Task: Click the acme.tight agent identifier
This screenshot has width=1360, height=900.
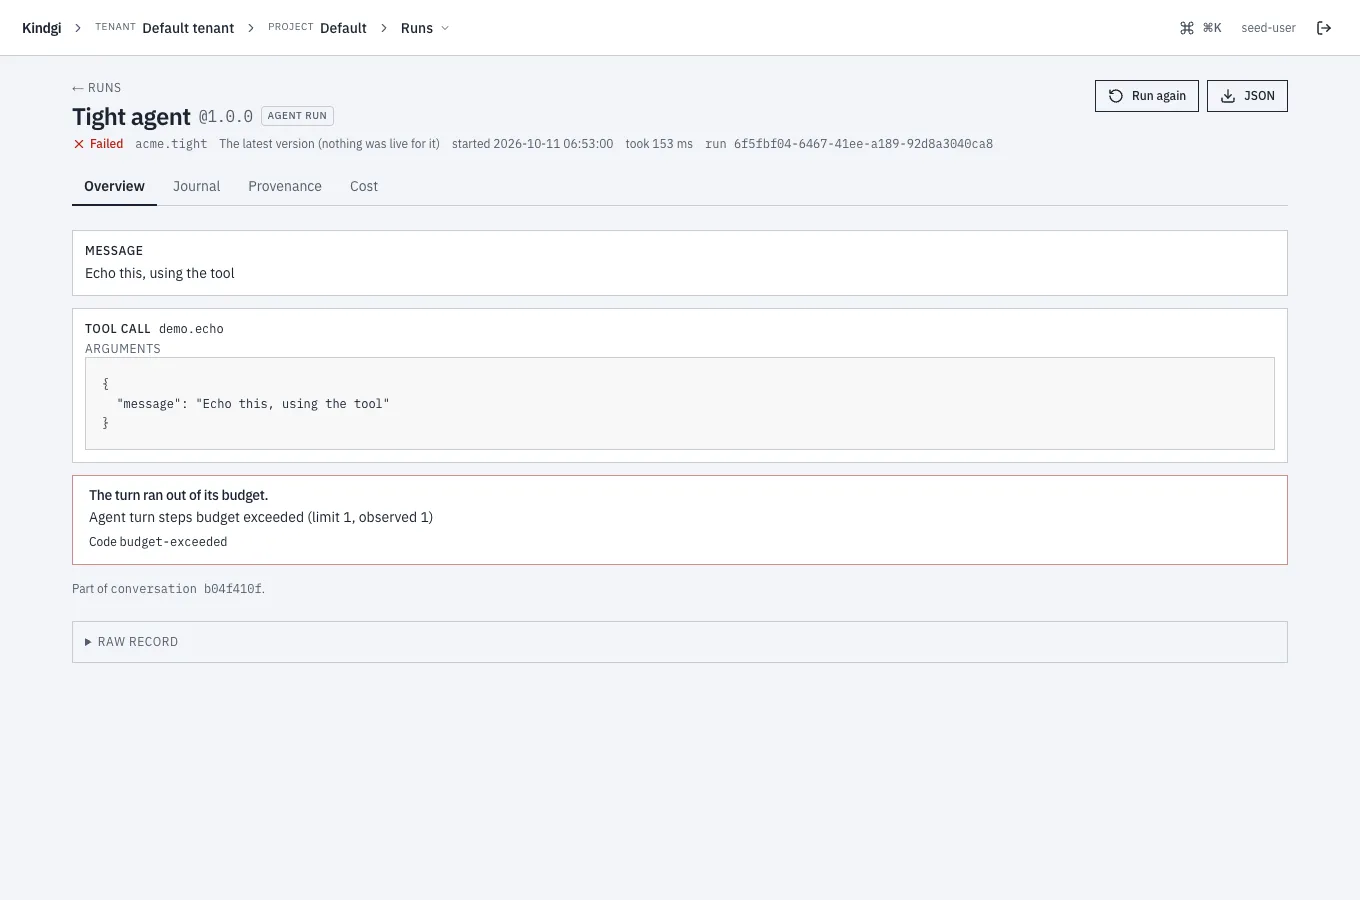Action: pos(171,144)
